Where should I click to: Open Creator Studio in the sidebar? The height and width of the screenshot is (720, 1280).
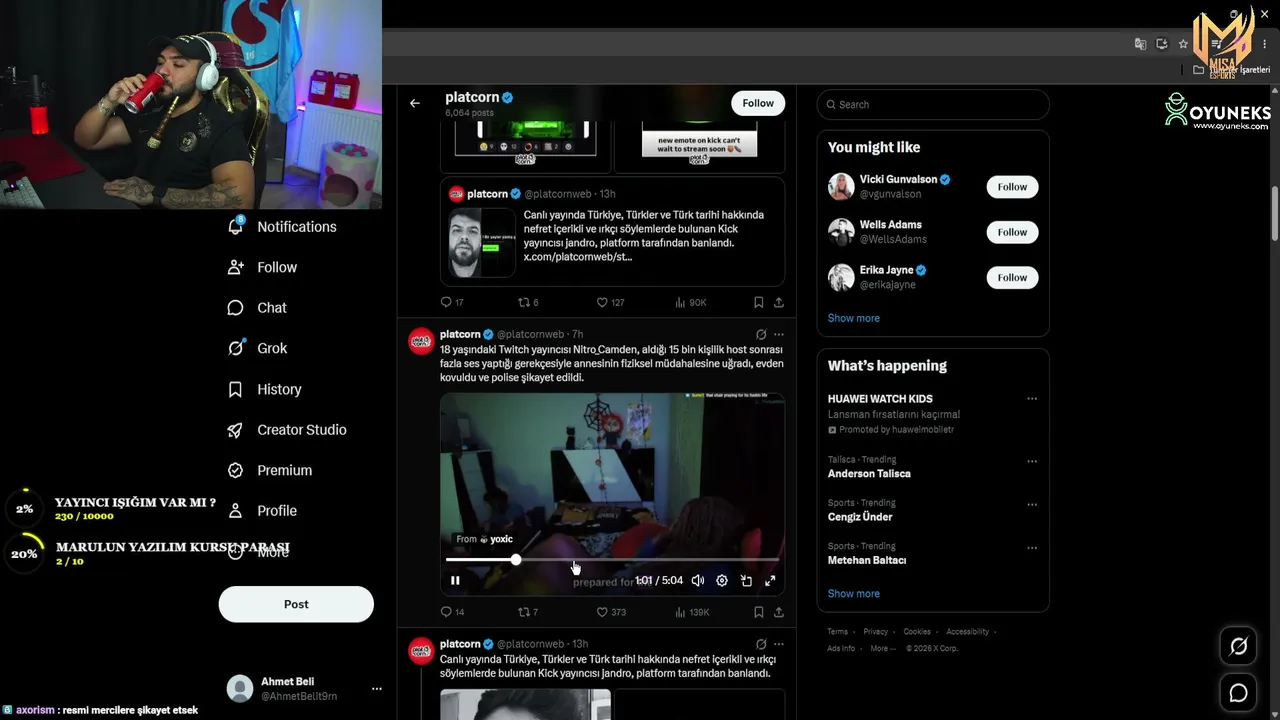[x=287, y=430]
